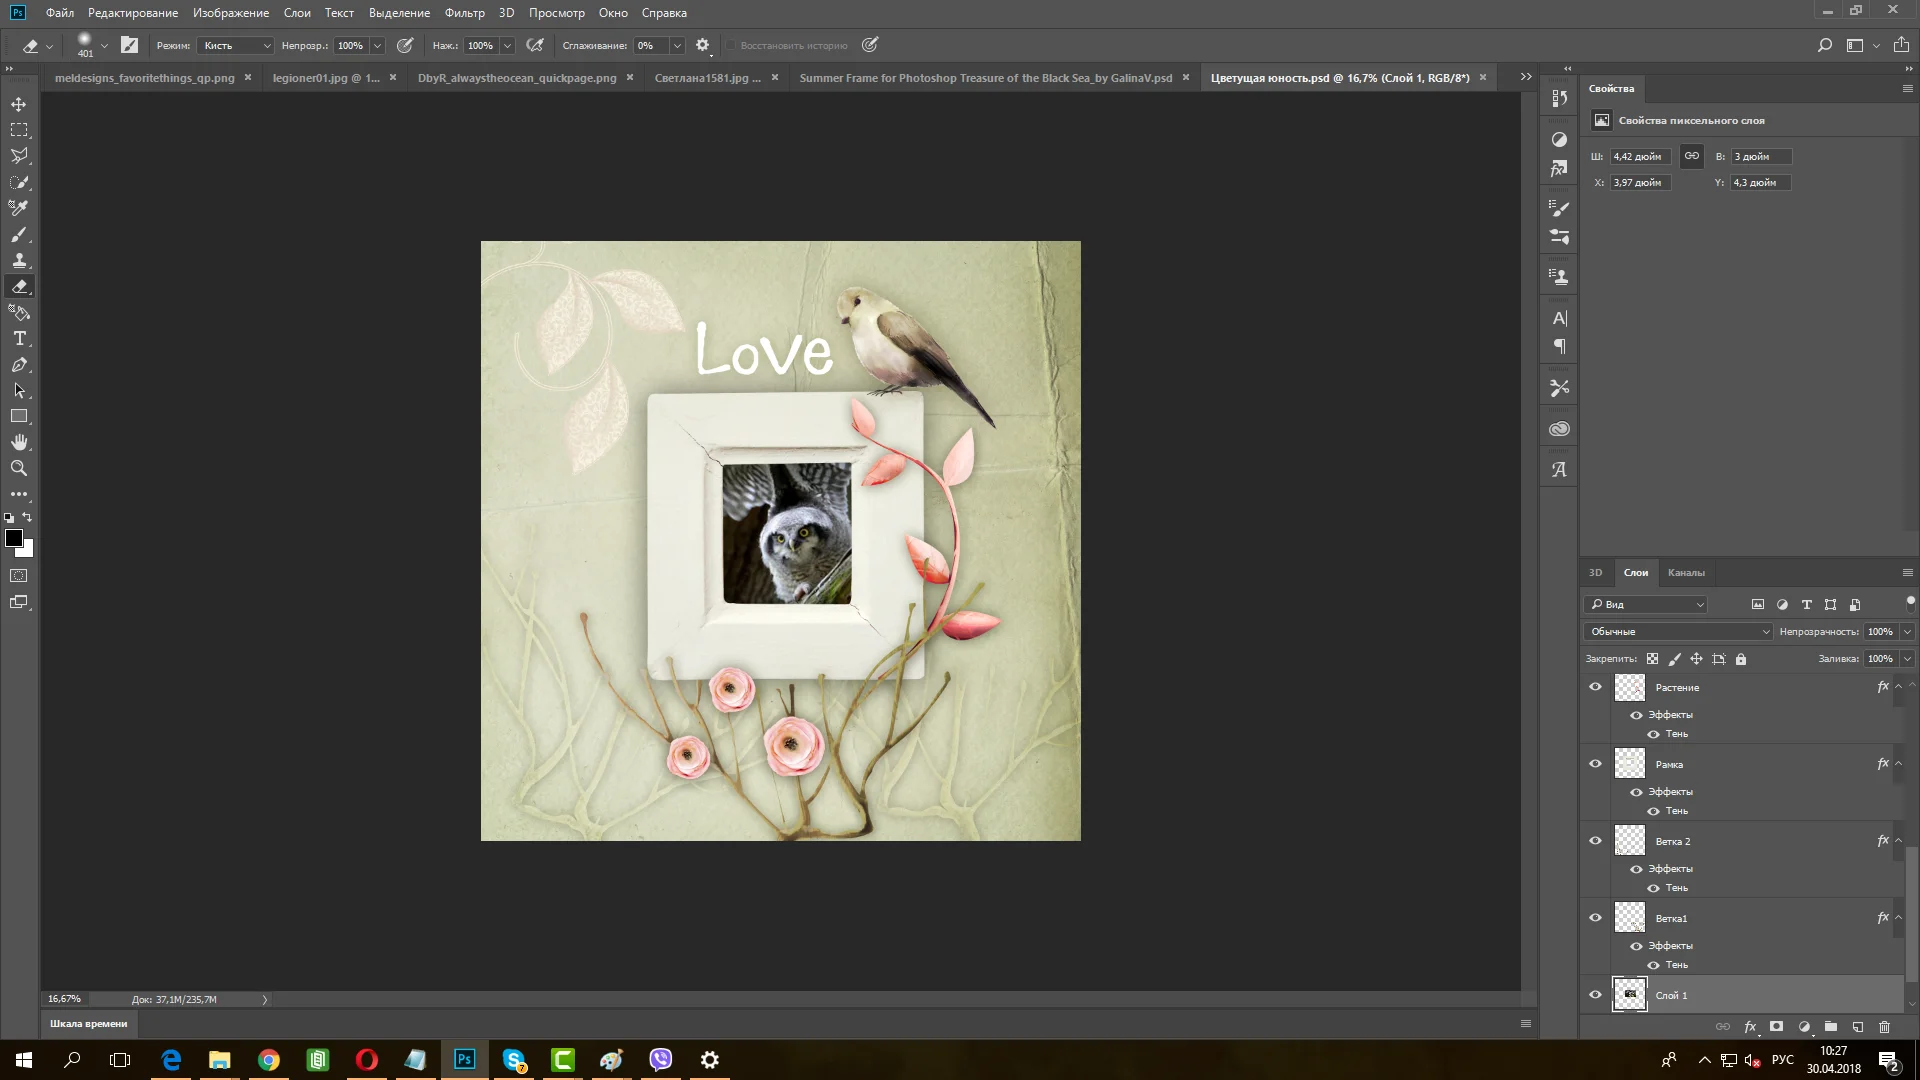Hide the Рамка layer
Image resolution: width=1920 pixels, height=1080 pixels.
[1595, 764]
